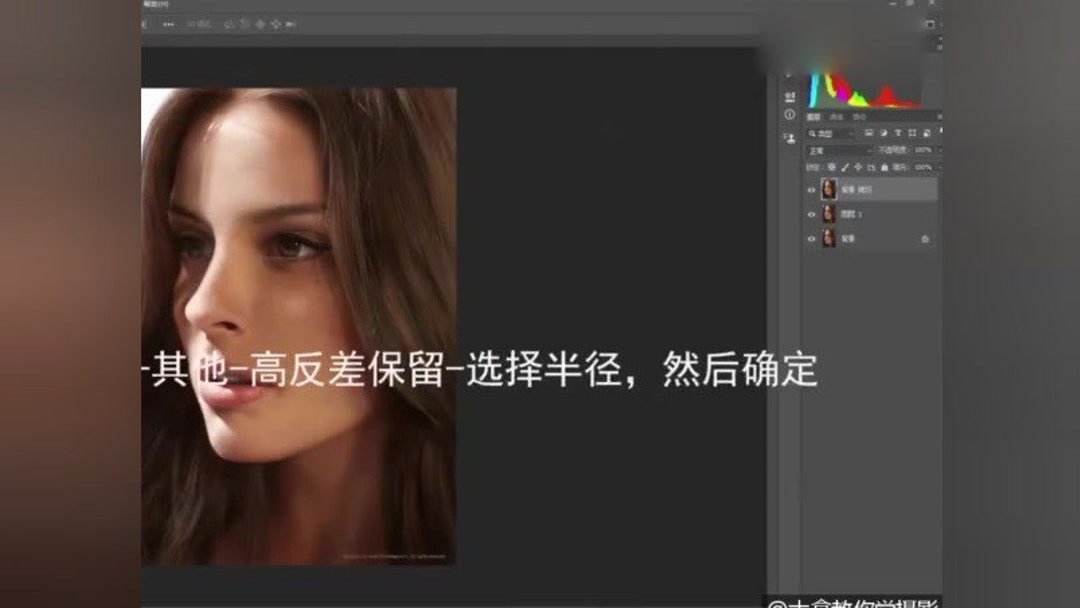Viewport: 1080px width, 608px height.
Task: Open the Layers panel menu icon
Action: (x=940, y=115)
